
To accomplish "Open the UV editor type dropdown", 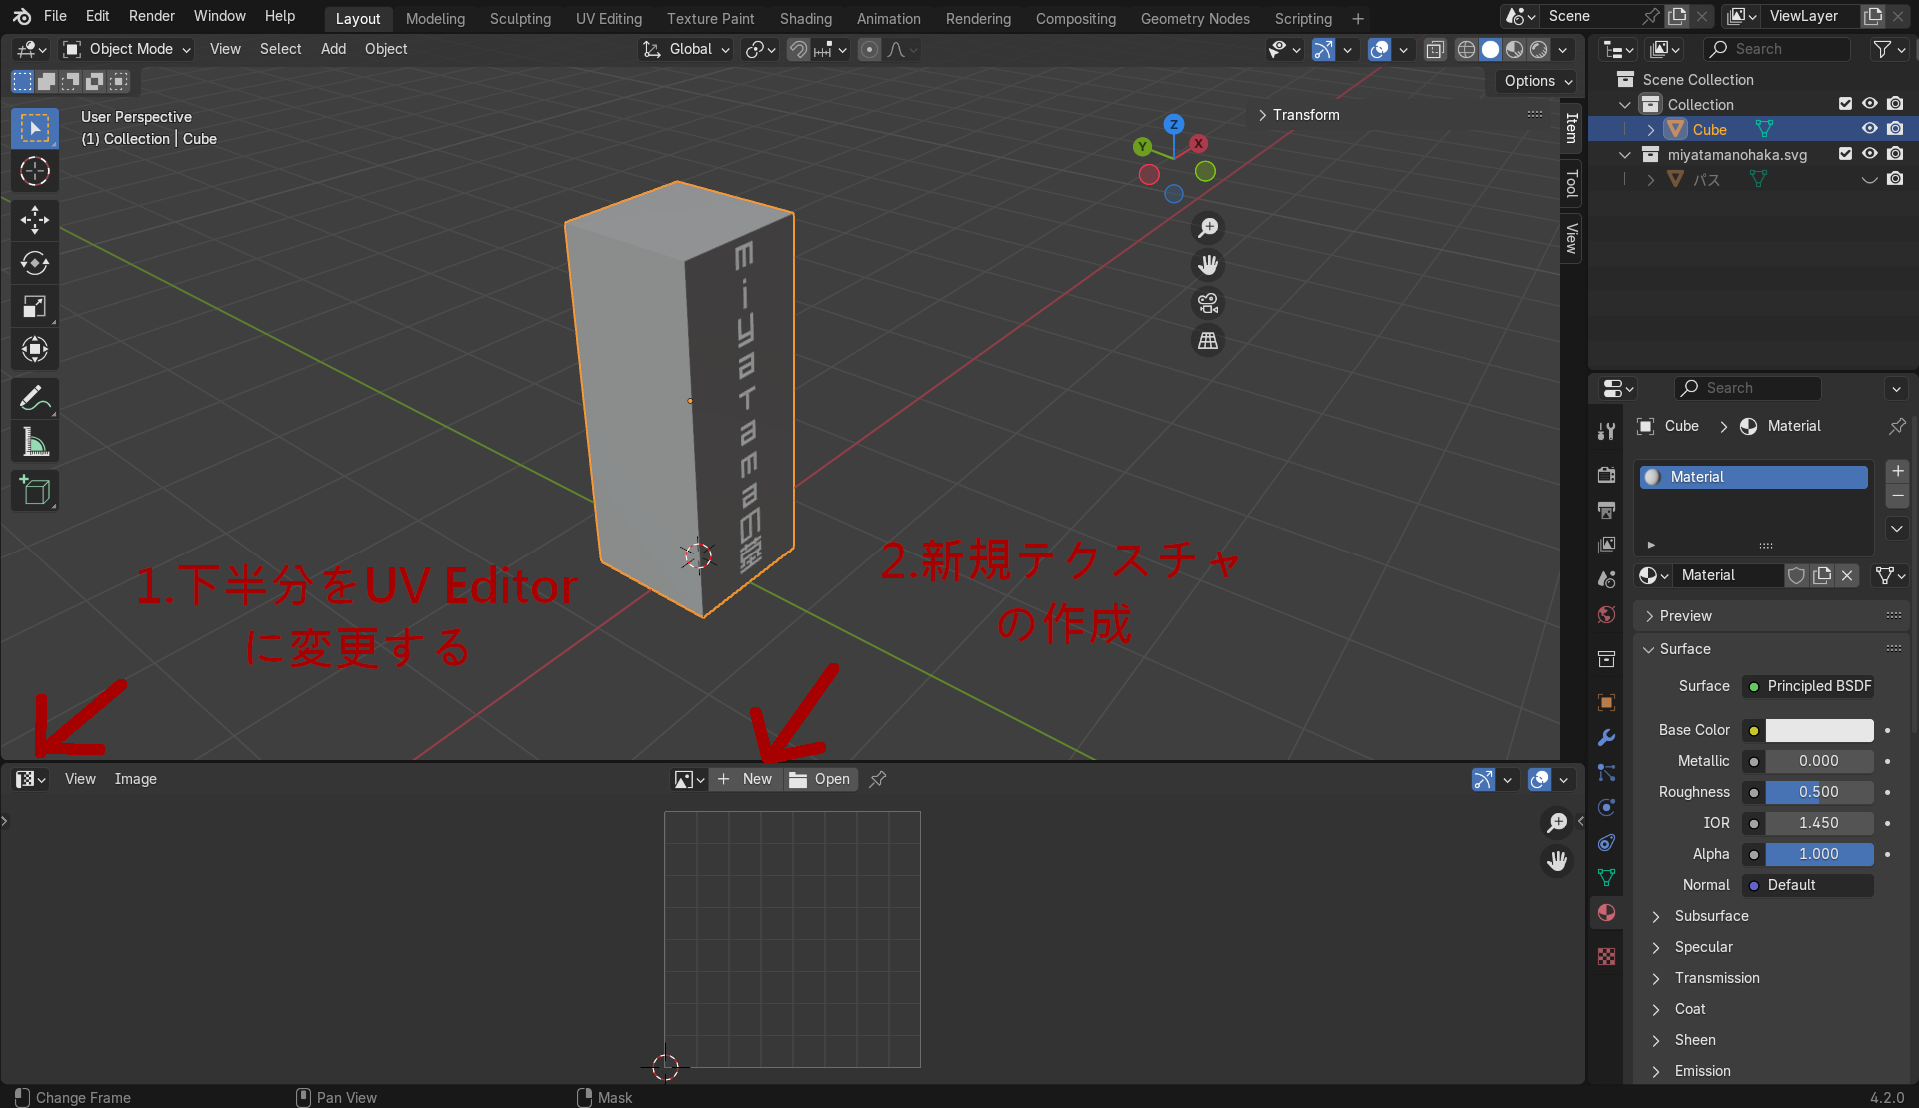I will click(31, 779).
